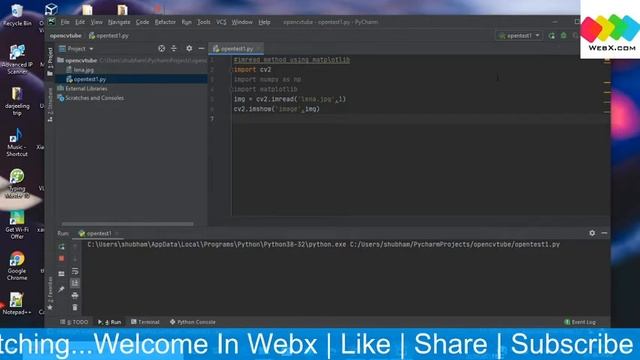The height and width of the screenshot is (360, 640).
Task: Open the Code menu
Action: (x=142, y=22)
